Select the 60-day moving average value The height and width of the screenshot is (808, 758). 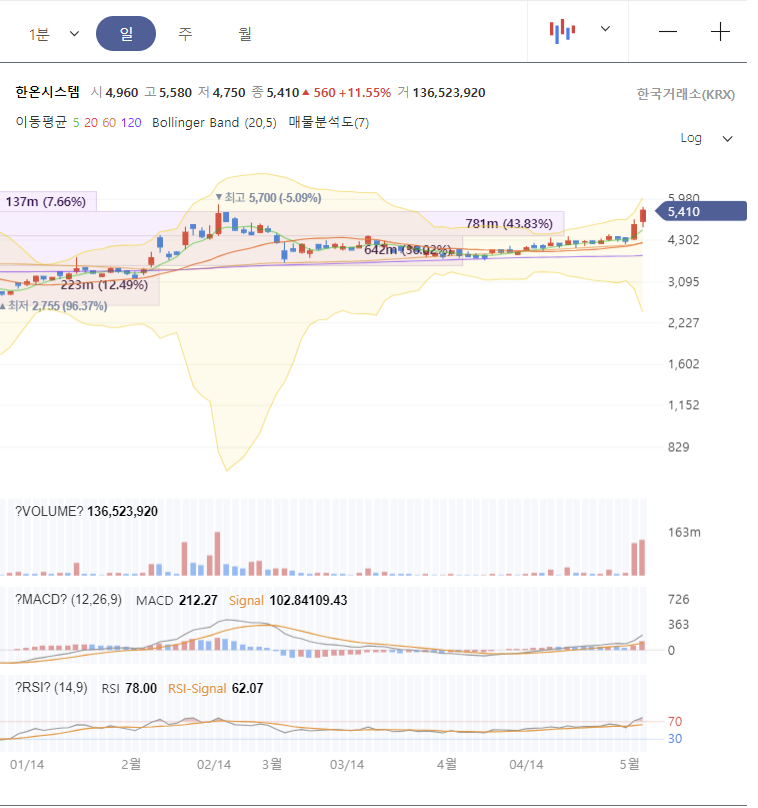pyautogui.click(x=109, y=123)
